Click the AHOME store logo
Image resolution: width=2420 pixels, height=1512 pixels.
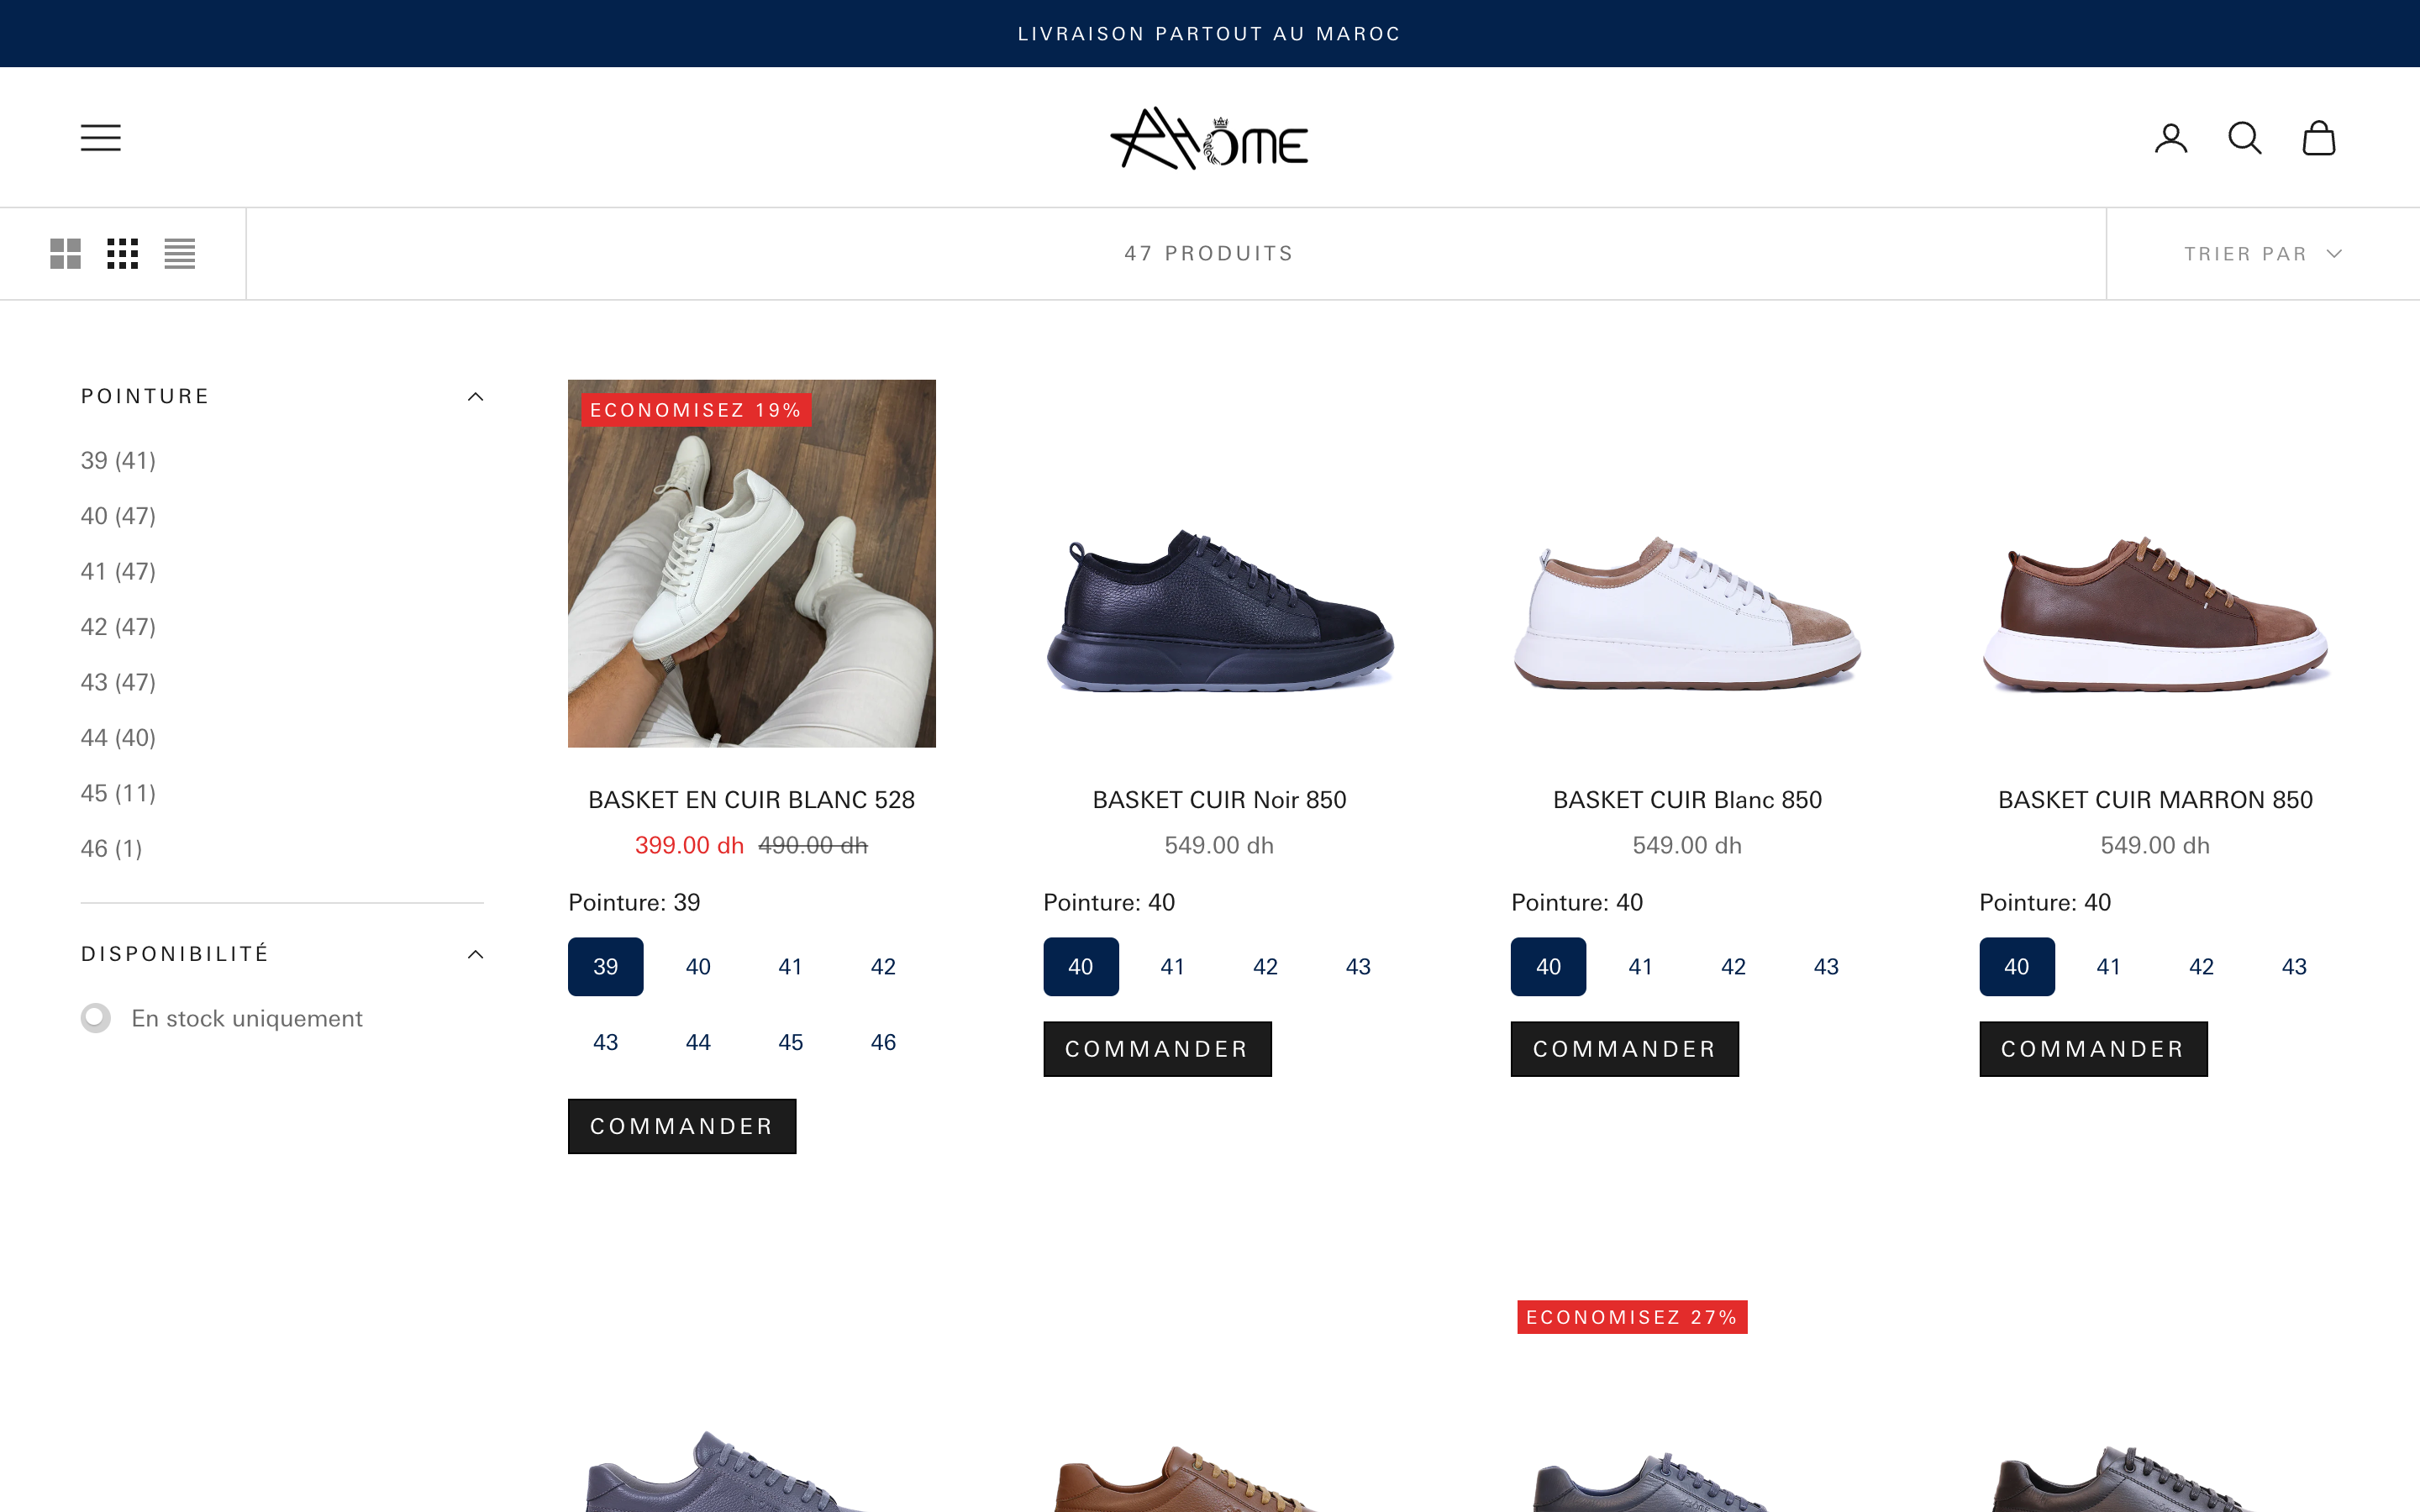[x=1209, y=137]
